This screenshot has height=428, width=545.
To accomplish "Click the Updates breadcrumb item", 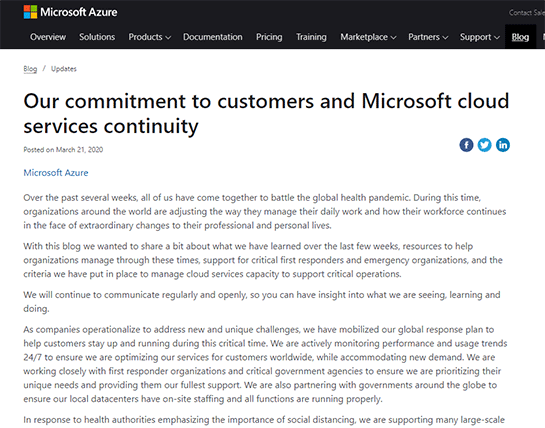I will tap(64, 69).
